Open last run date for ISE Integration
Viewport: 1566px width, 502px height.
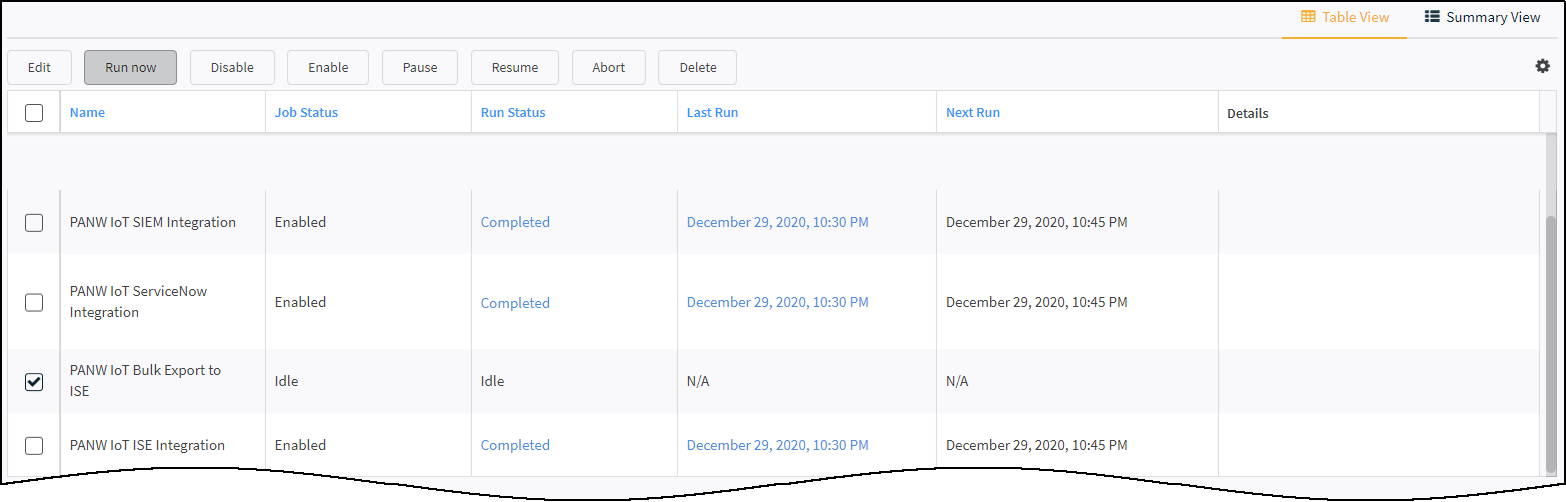[777, 446]
